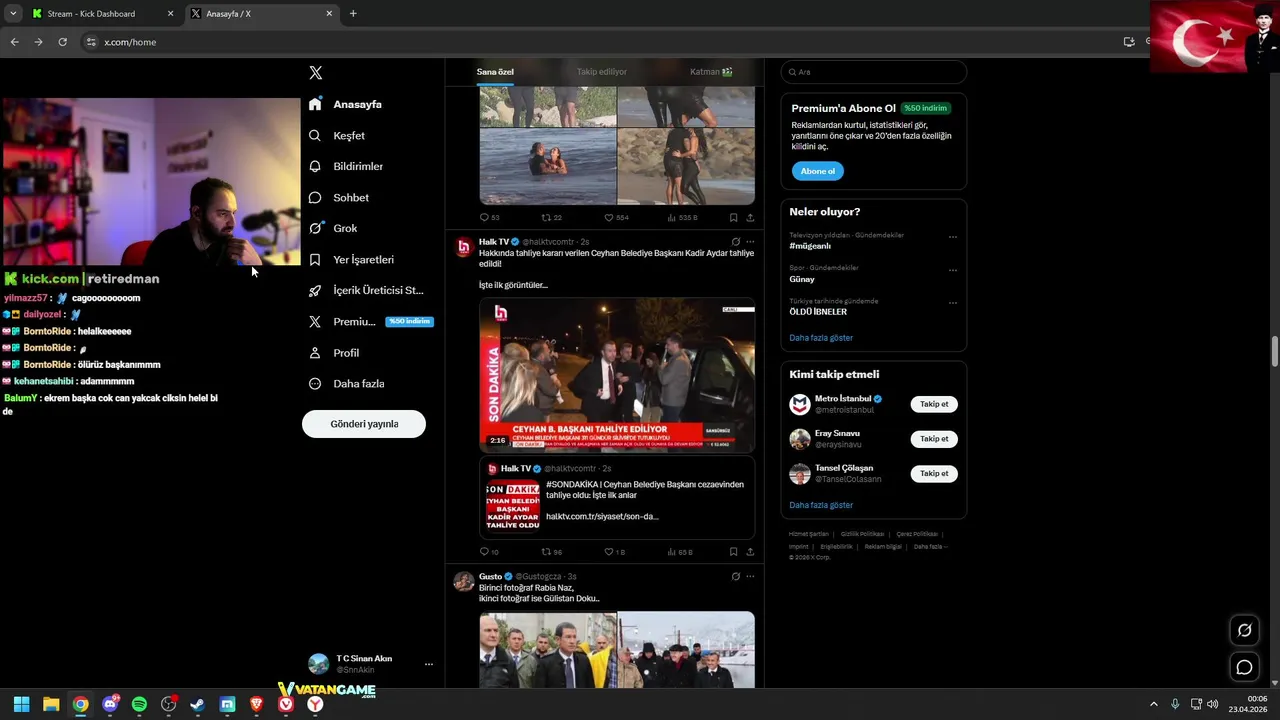Open Yer İşaretleri bookmarks

[x=351, y=260]
